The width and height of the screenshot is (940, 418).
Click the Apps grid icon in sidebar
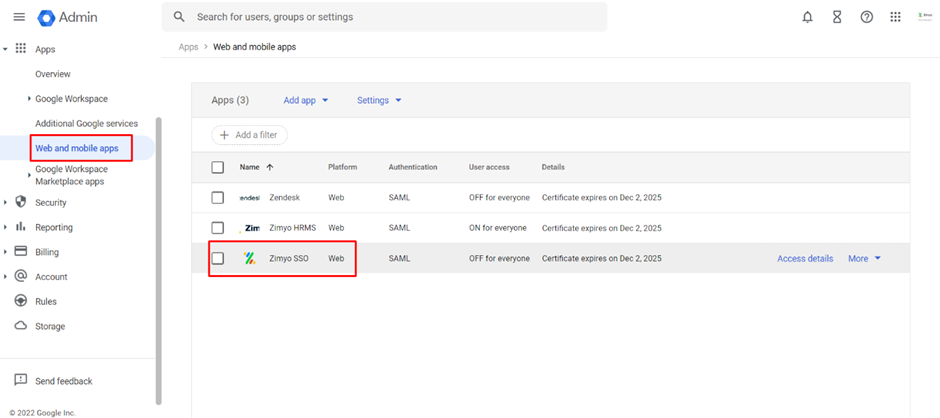(x=20, y=49)
